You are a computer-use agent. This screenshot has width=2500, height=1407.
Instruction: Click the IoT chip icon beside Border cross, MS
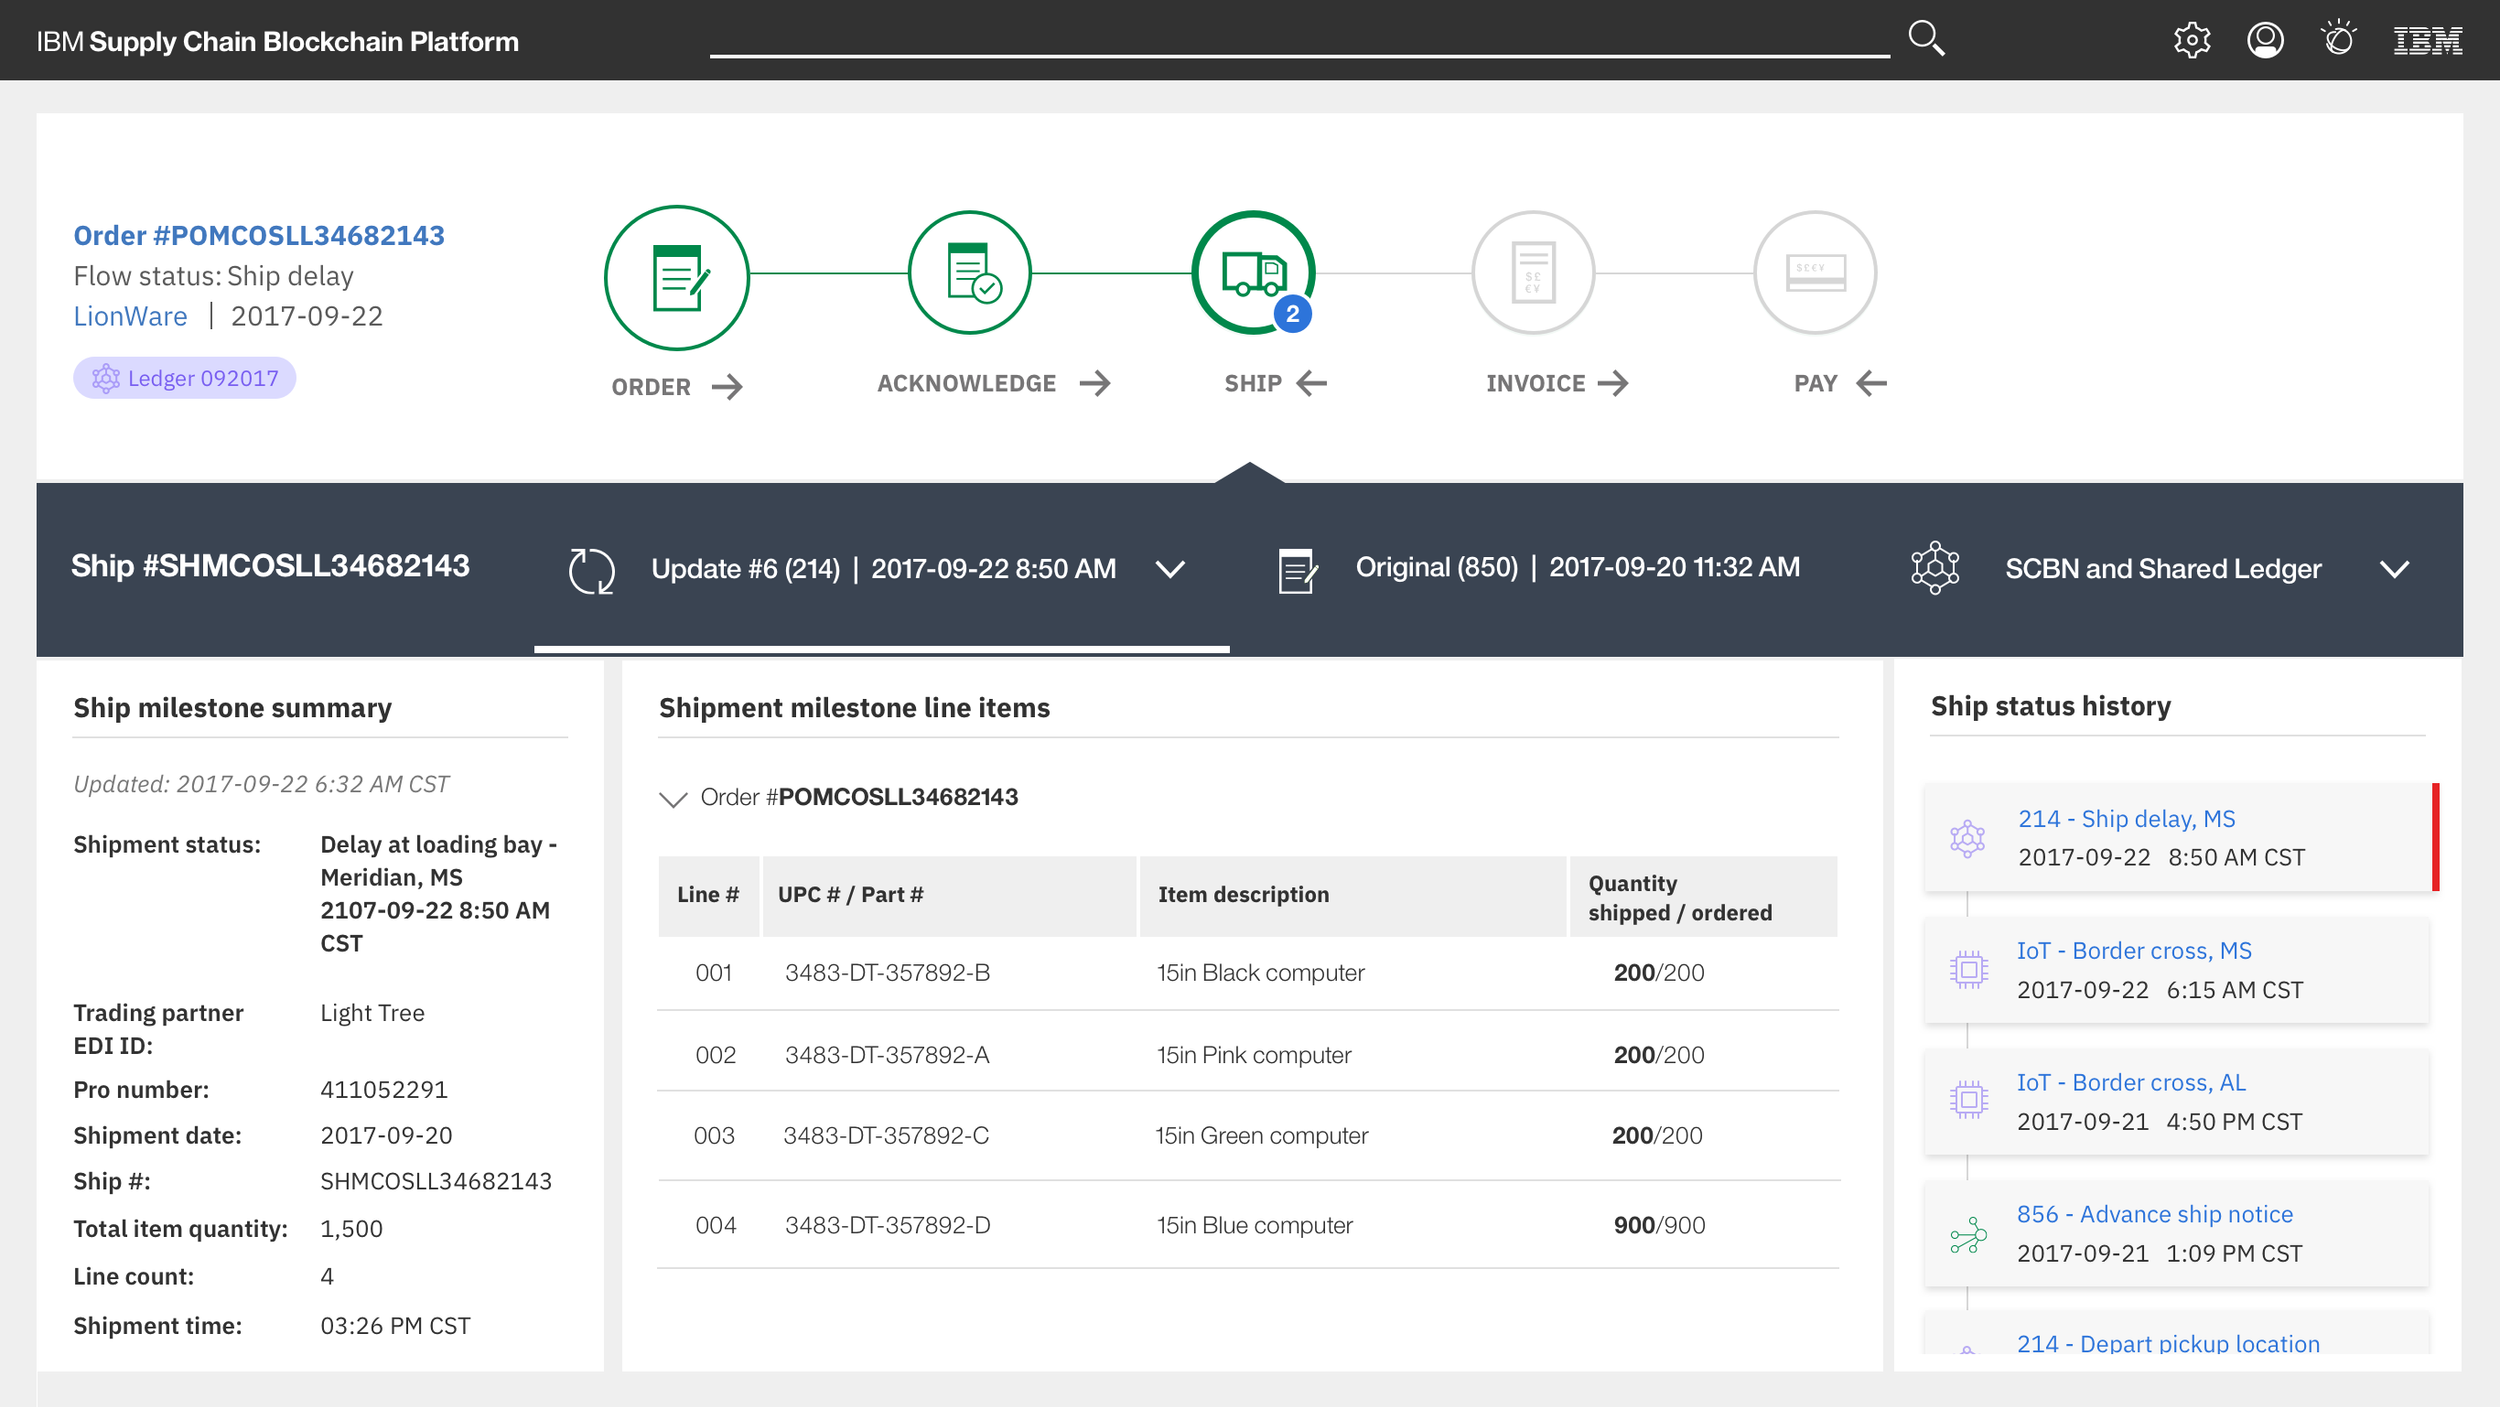[1969, 968]
